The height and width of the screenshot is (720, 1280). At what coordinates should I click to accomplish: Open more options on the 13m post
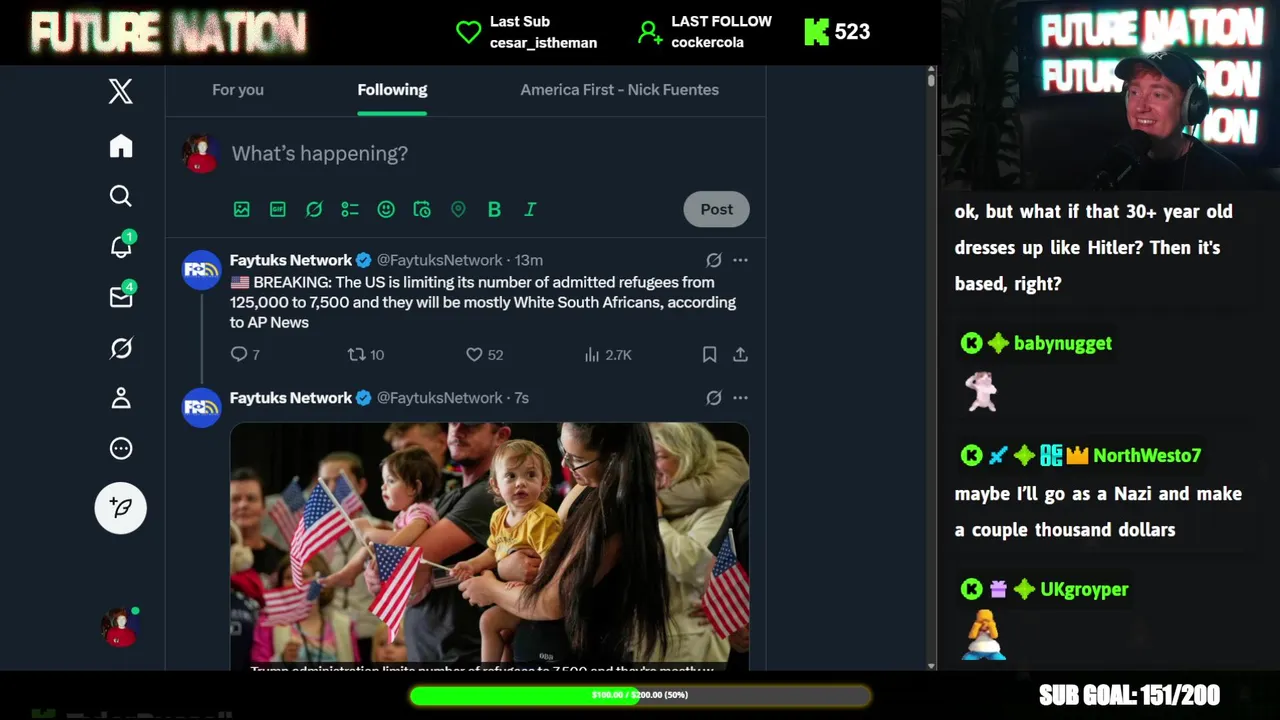740,260
